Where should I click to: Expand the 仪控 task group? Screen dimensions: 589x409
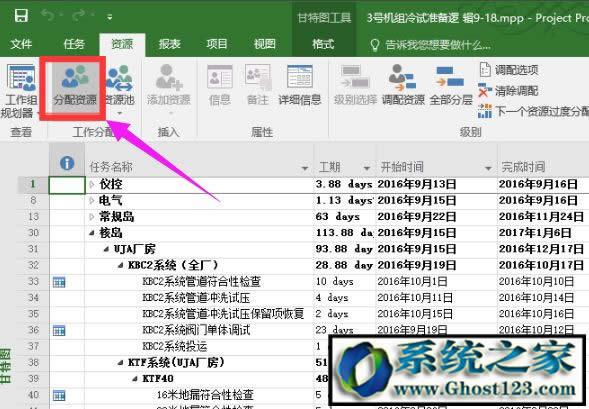click(x=92, y=184)
